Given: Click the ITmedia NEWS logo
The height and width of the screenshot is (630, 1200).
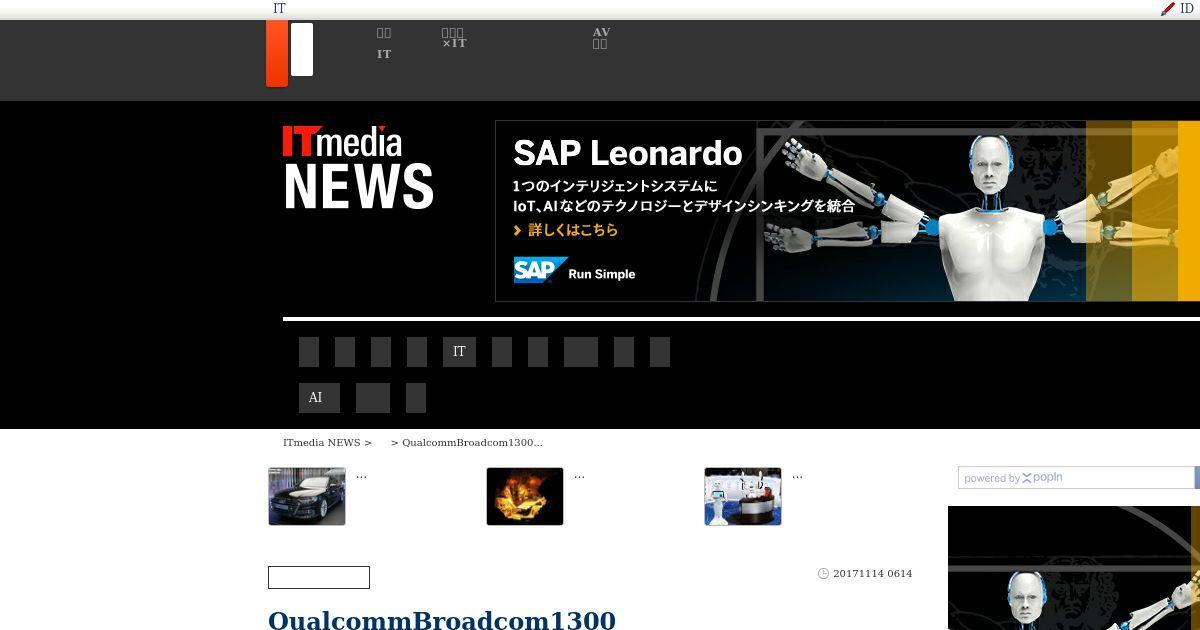Looking at the screenshot, I should pyautogui.click(x=358, y=168).
